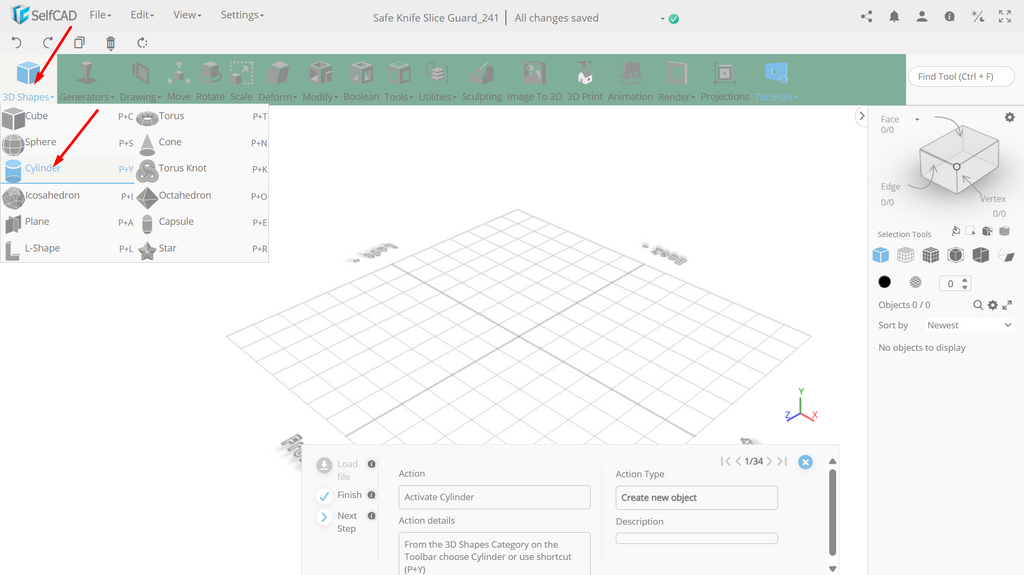Click the Capsule shape icon
The width and height of the screenshot is (1024, 575).
point(147,223)
